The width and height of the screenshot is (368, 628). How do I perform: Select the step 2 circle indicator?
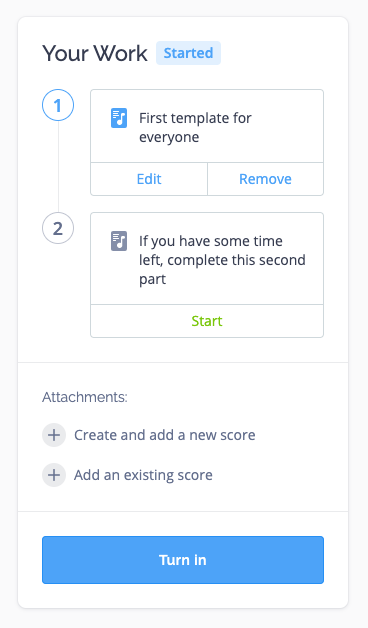(58, 228)
